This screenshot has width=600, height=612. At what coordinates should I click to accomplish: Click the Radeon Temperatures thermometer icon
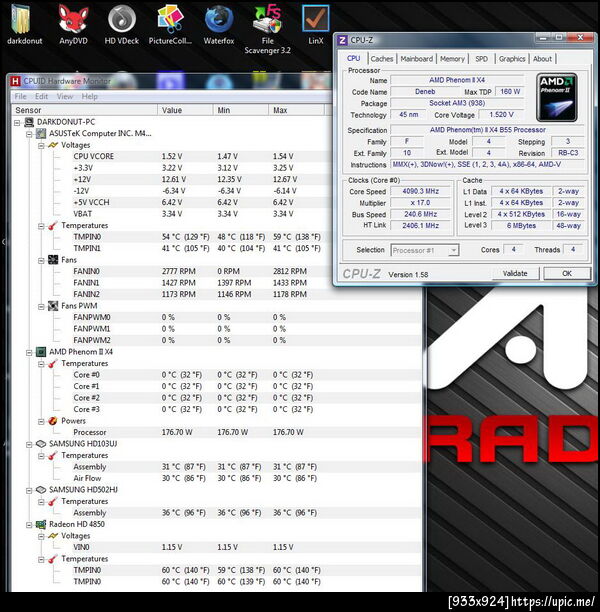tap(53, 559)
